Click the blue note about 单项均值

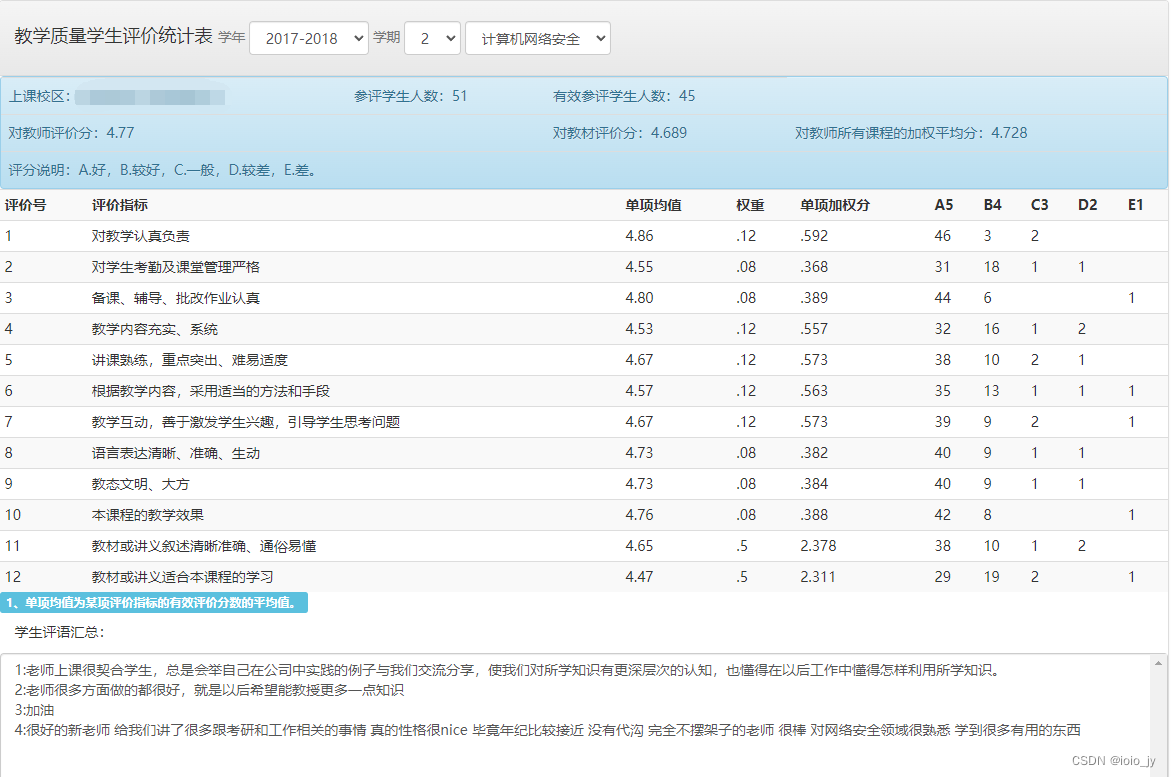pyautogui.click(x=154, y=602)
